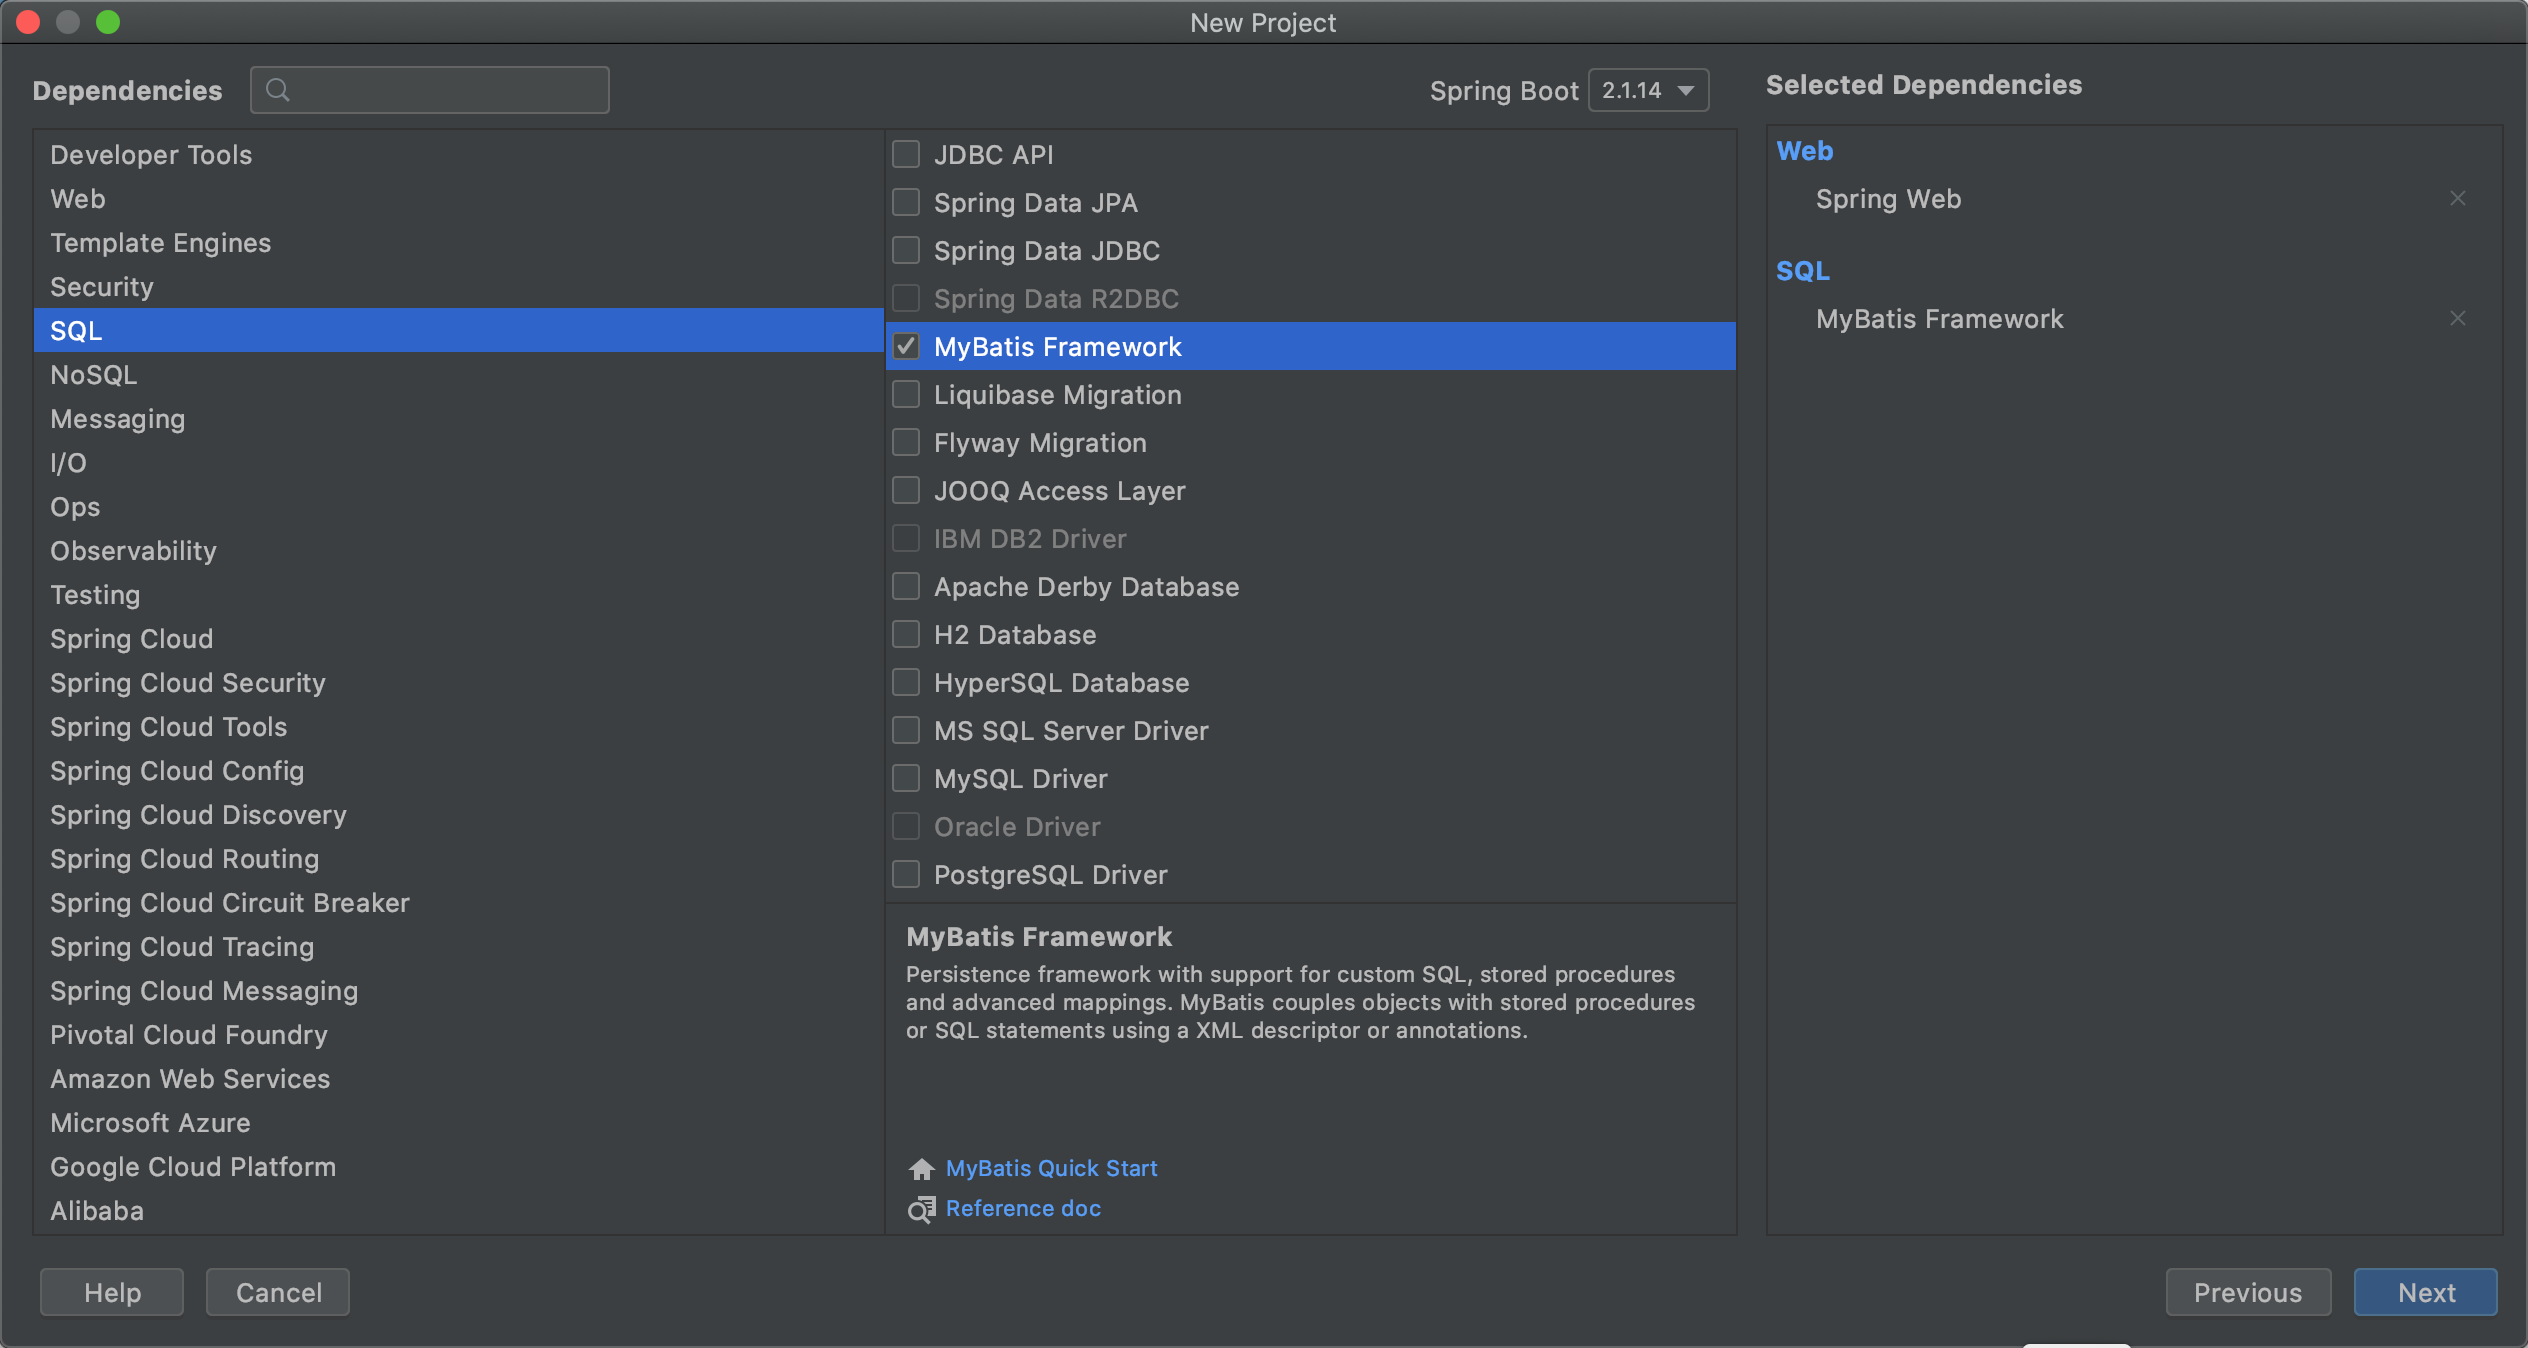Viewport: 2528px width, 1348px height.
Task: Open Spring Cloud Circuit Breaker category
Action: coord(459,903)
